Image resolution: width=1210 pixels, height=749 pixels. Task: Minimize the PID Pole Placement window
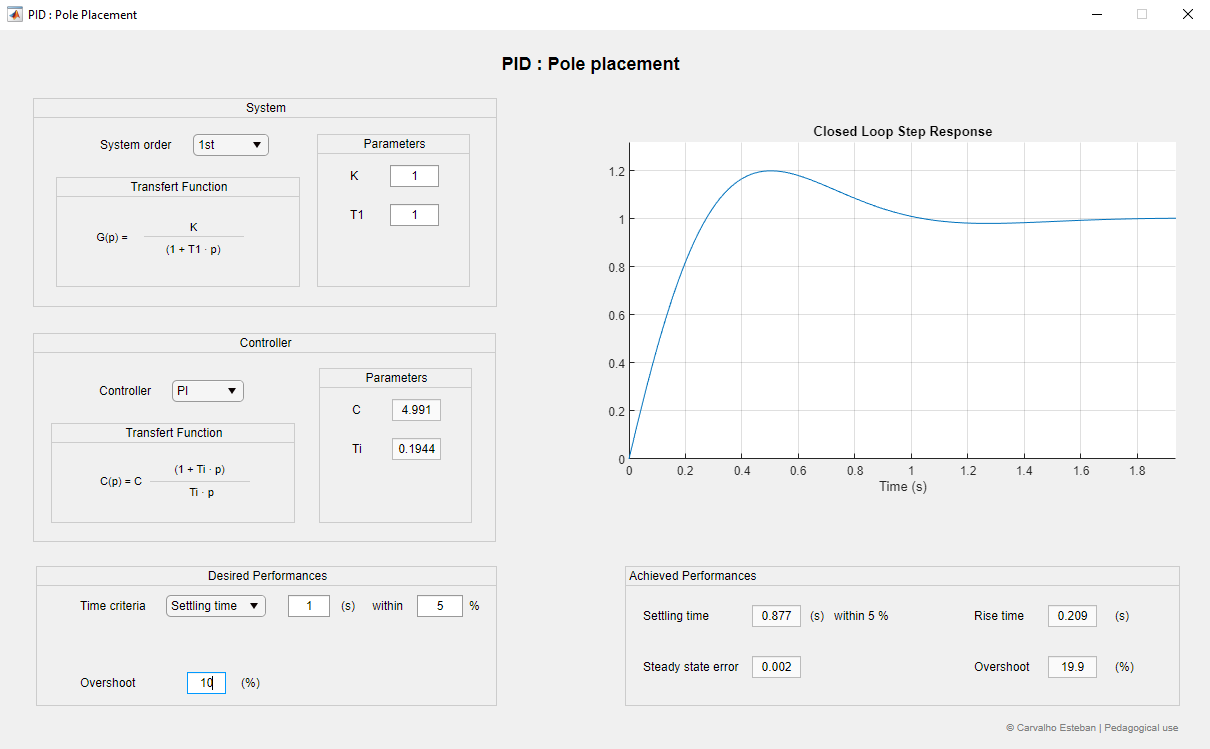(x=1097, y=14)
